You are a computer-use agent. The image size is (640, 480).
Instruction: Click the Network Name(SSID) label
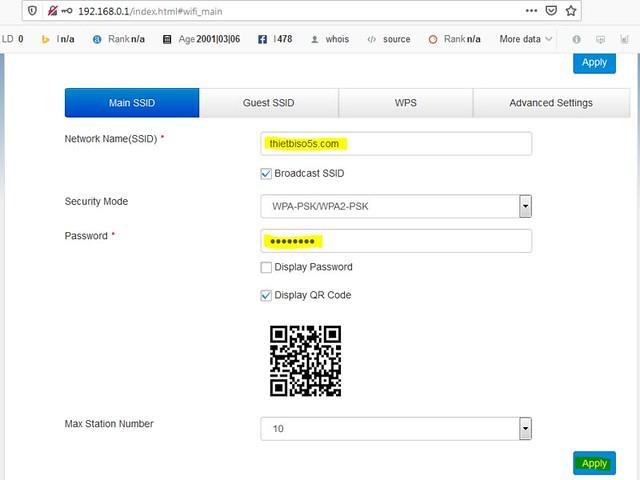tap(111, 139)
